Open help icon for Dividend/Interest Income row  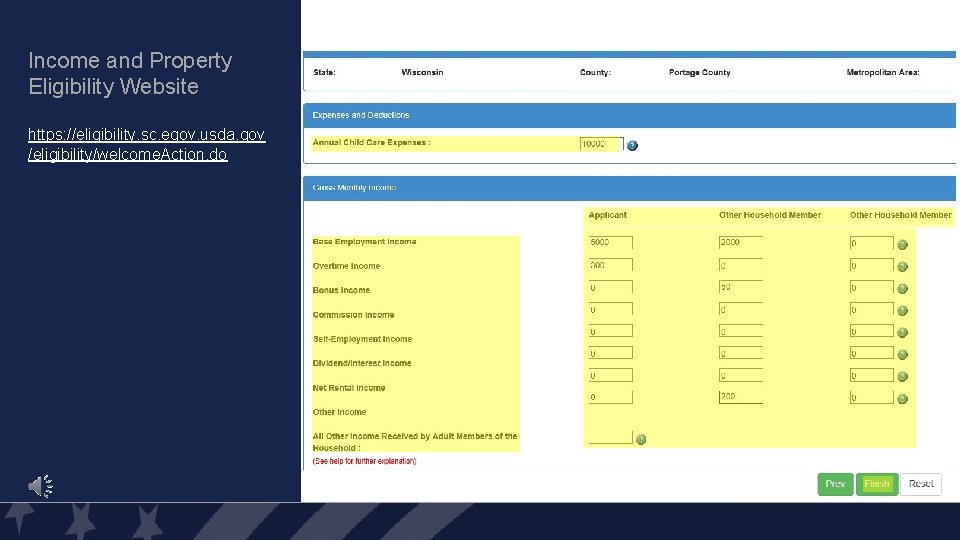pyautogui.click(x=902, y=355)
